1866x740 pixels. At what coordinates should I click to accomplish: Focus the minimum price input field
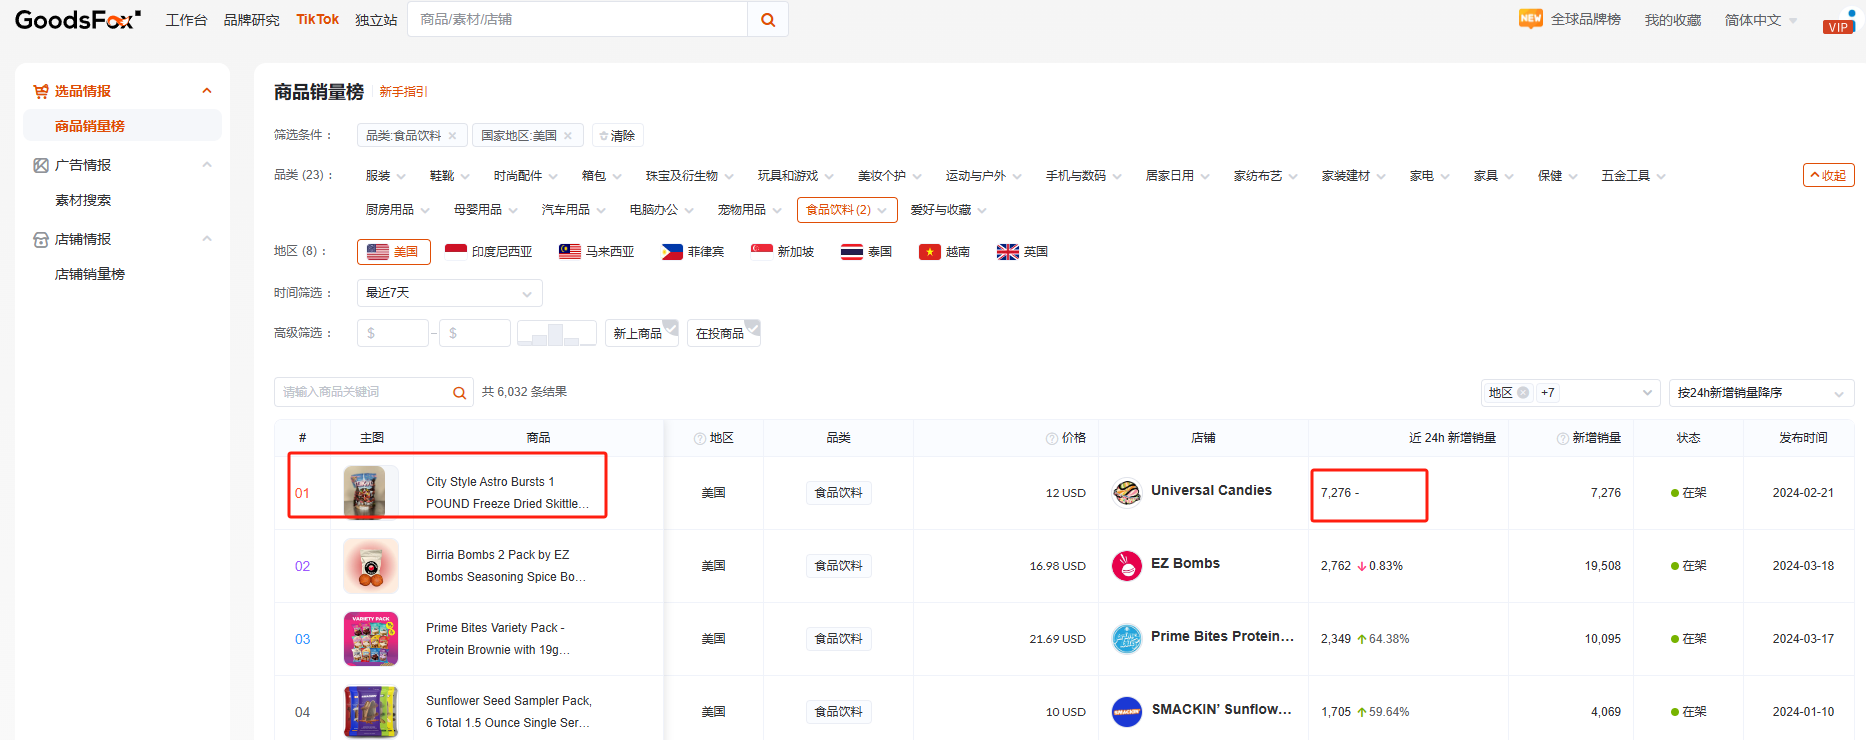pyautogui.click(x=393, y=333)
